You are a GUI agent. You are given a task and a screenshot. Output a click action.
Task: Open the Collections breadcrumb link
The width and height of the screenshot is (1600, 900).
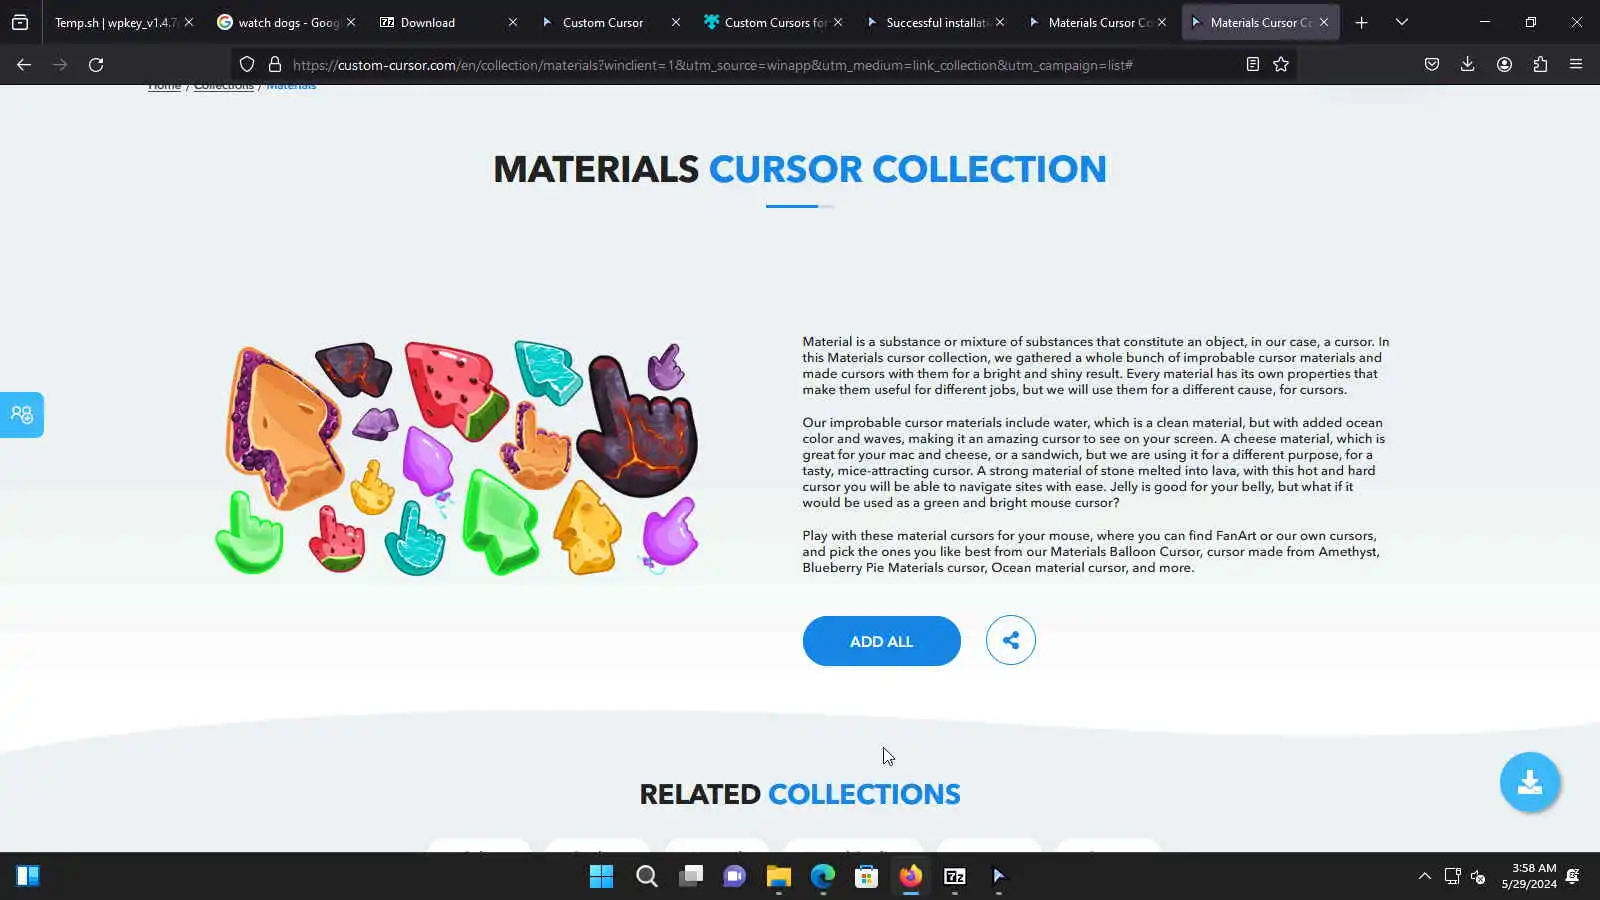coord(224,86)
